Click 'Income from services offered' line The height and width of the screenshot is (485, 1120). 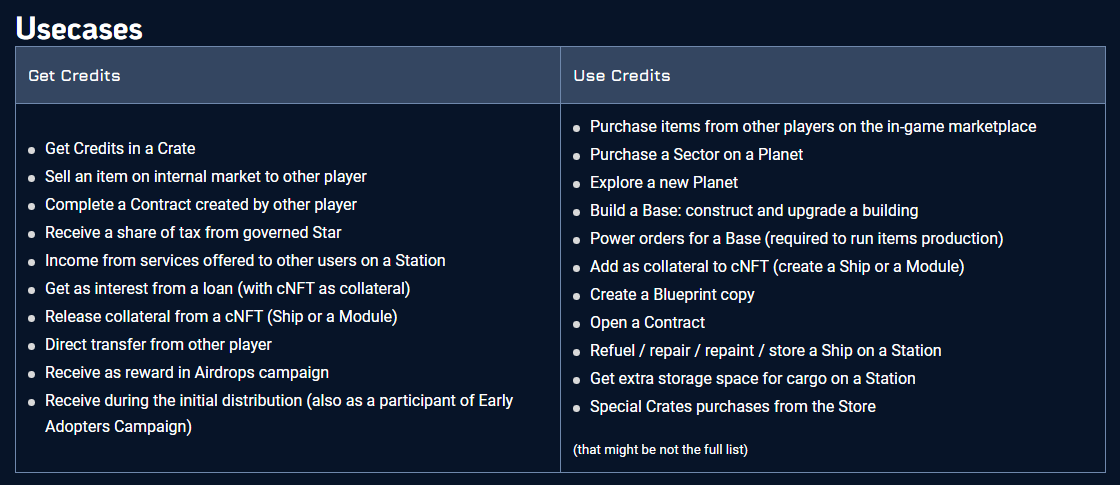point(245,261)
